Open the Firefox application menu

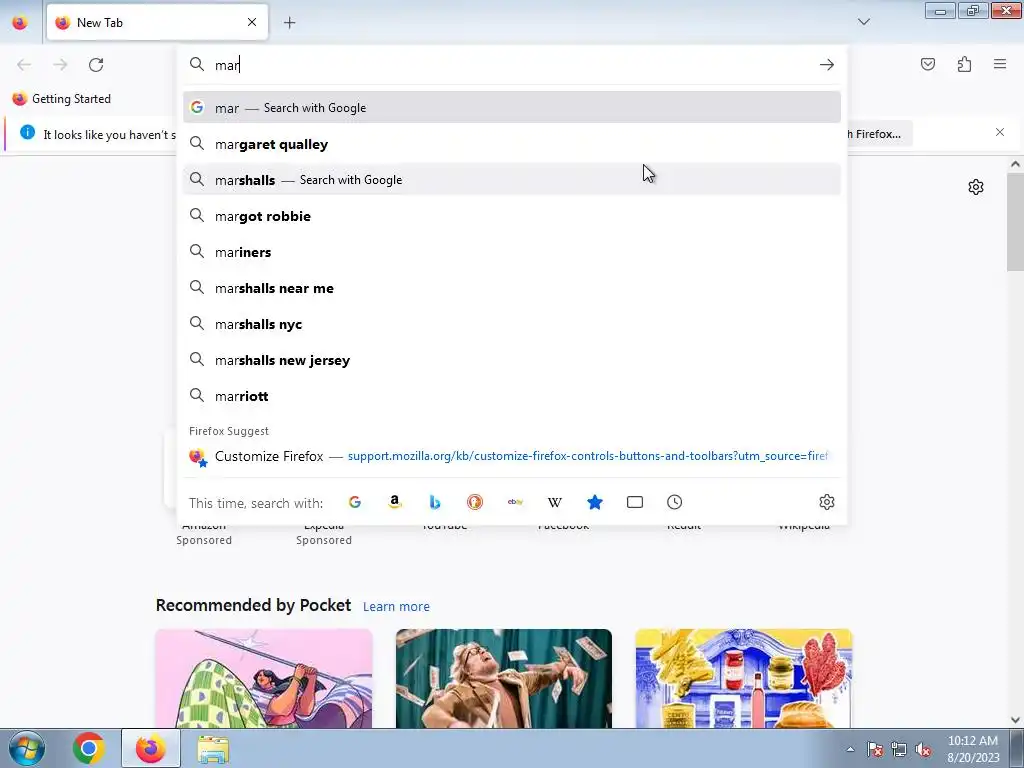(1000, 64)
